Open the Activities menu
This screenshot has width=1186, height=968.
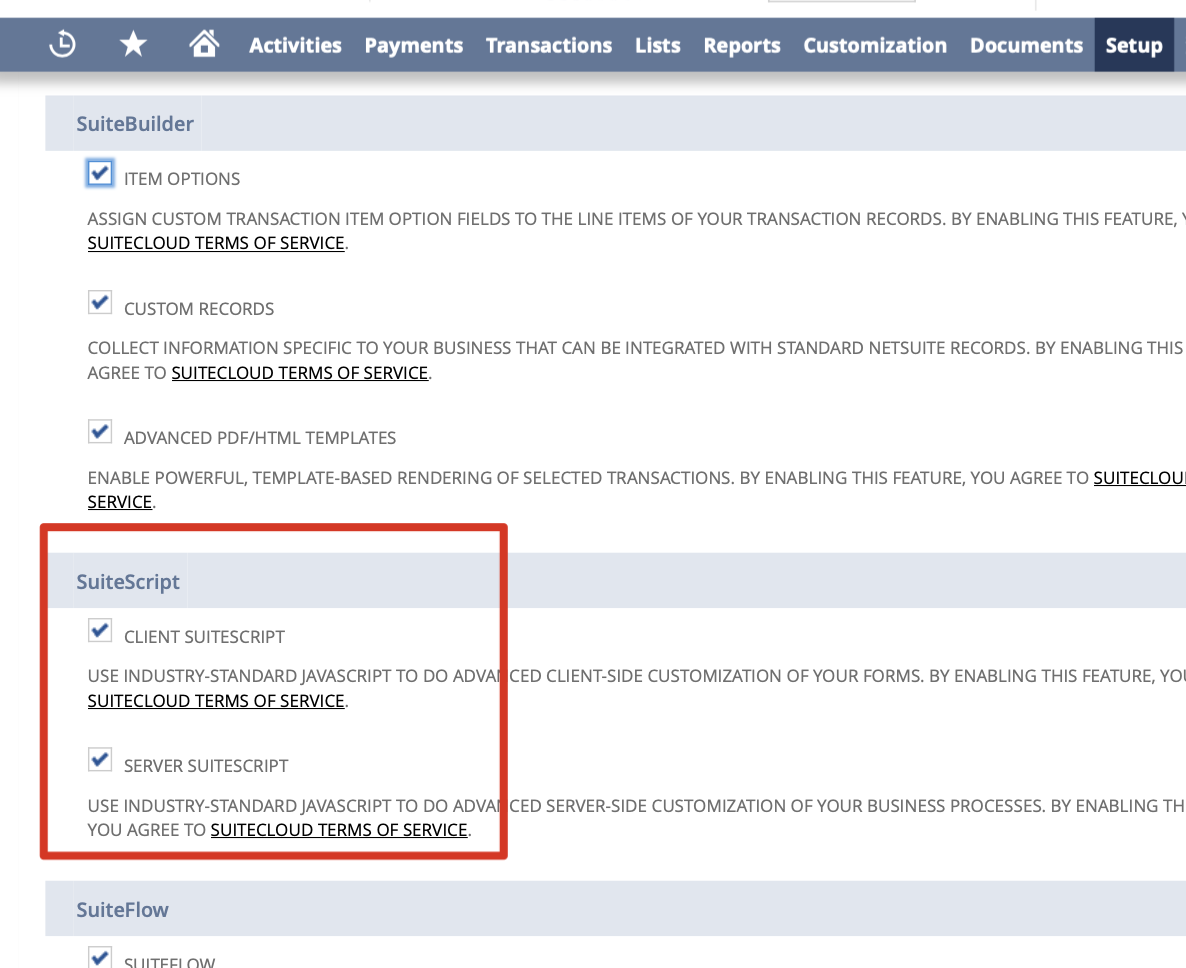pyautogui.click(x=295, y=45)
